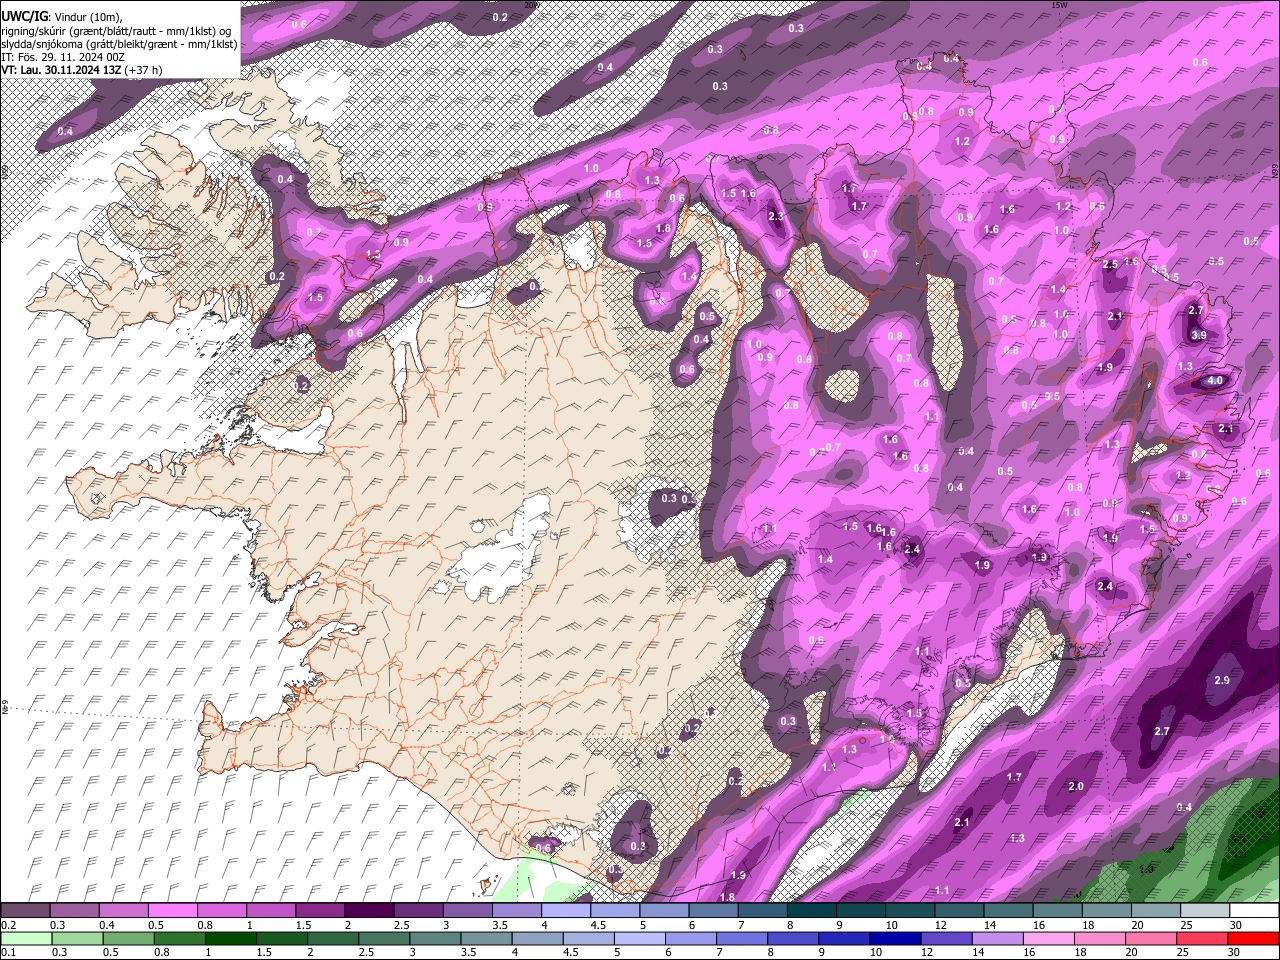Click the snowfall legend swatch labeled 0.2
Image resolution: width=1280 pixels, height=960 pixels.
coord(25,911)
